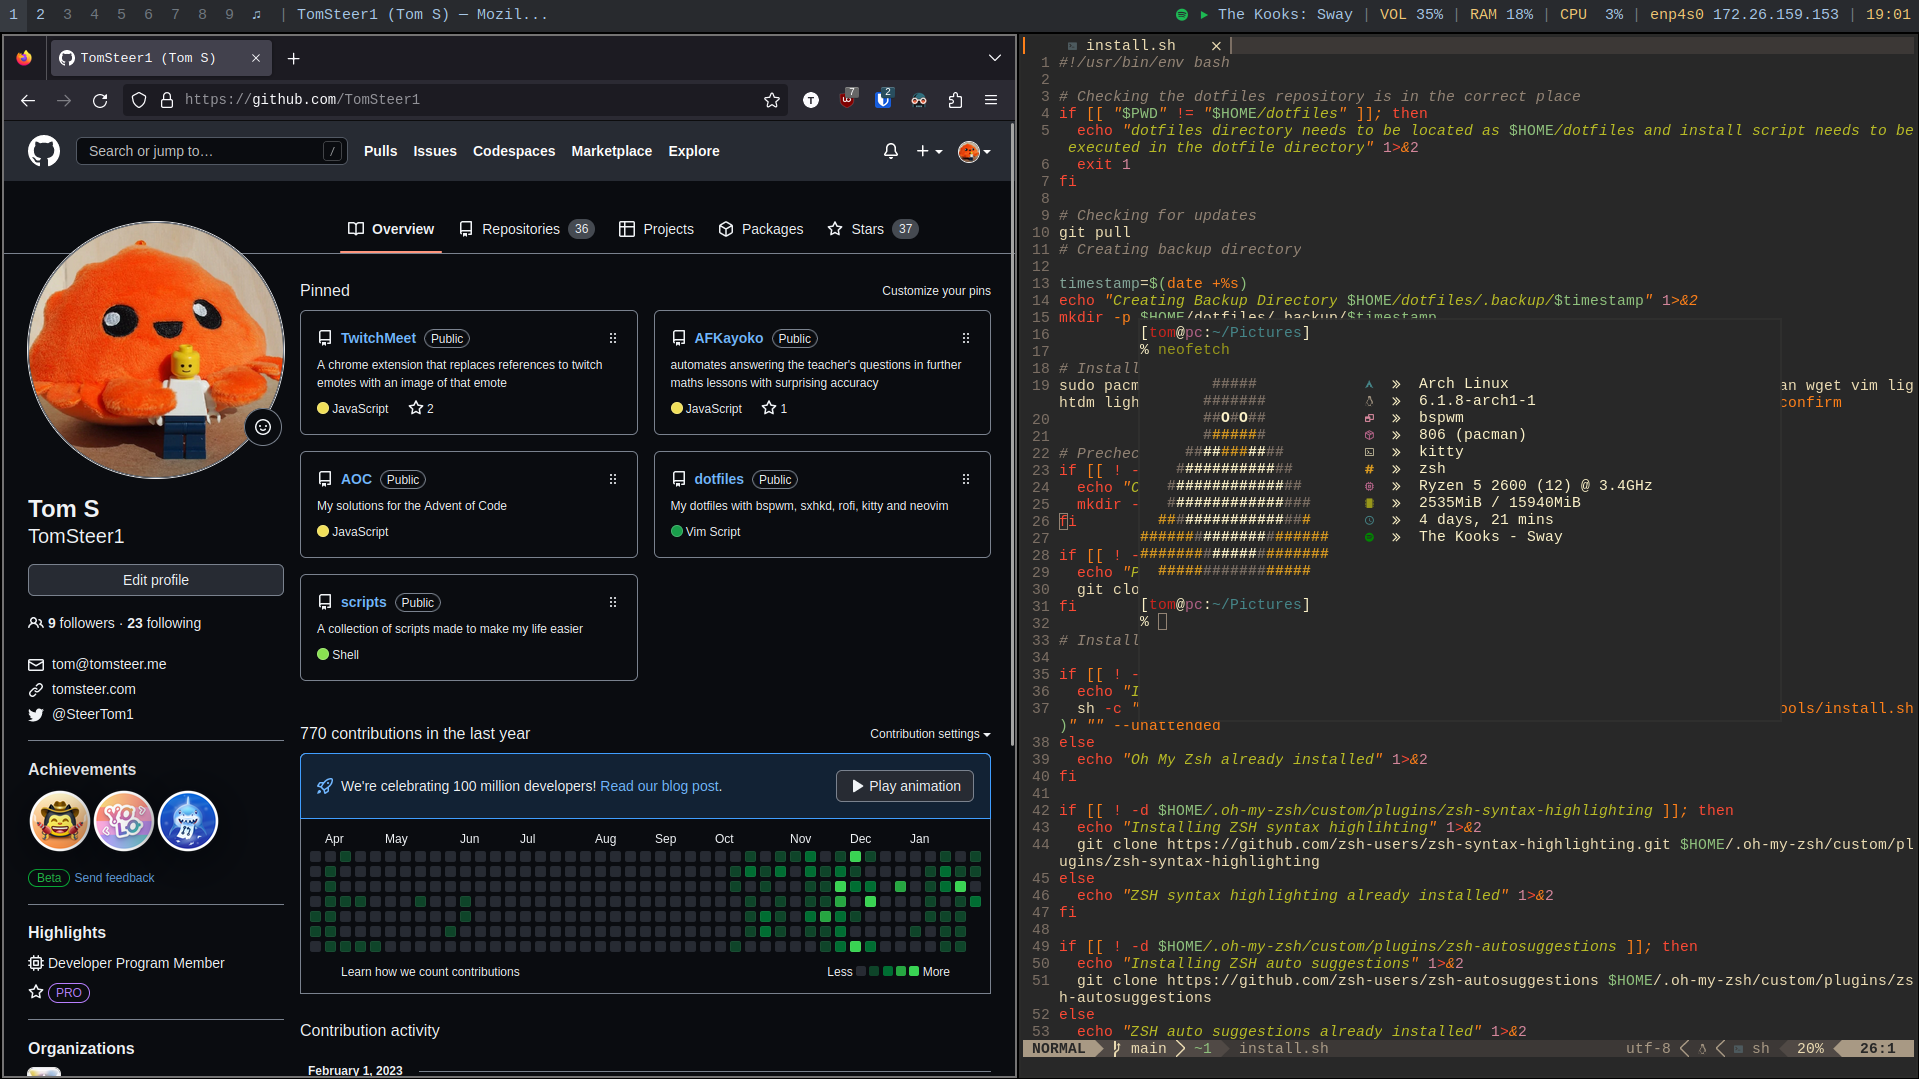This screenshot has width=1919, height=1079.
Task: Open the drag handle on the AFKayoko pin
Action: (966, 338)
